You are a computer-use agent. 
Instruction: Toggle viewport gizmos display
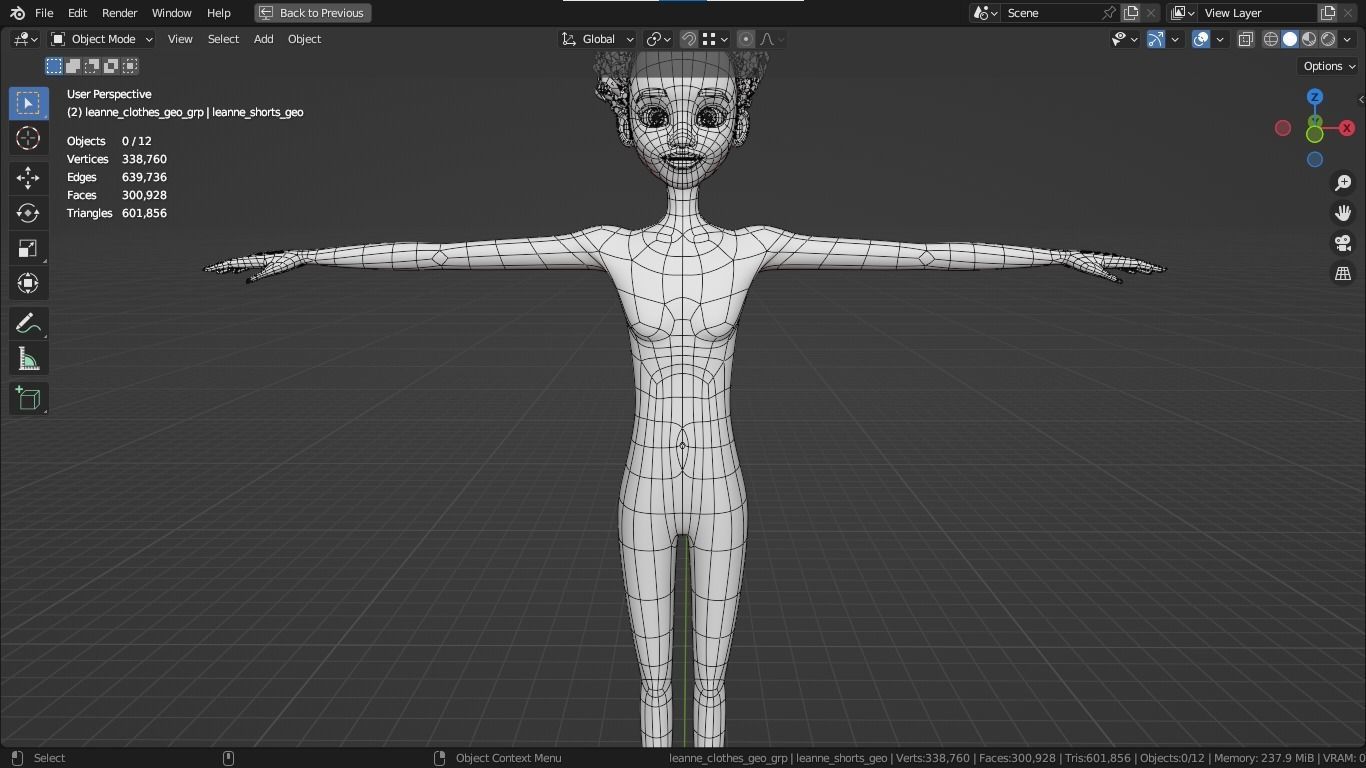coord(1155,39)
